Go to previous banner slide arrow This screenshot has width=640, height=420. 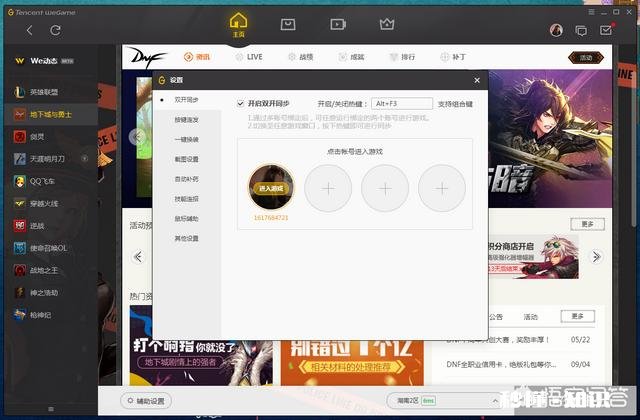(137, 137)
